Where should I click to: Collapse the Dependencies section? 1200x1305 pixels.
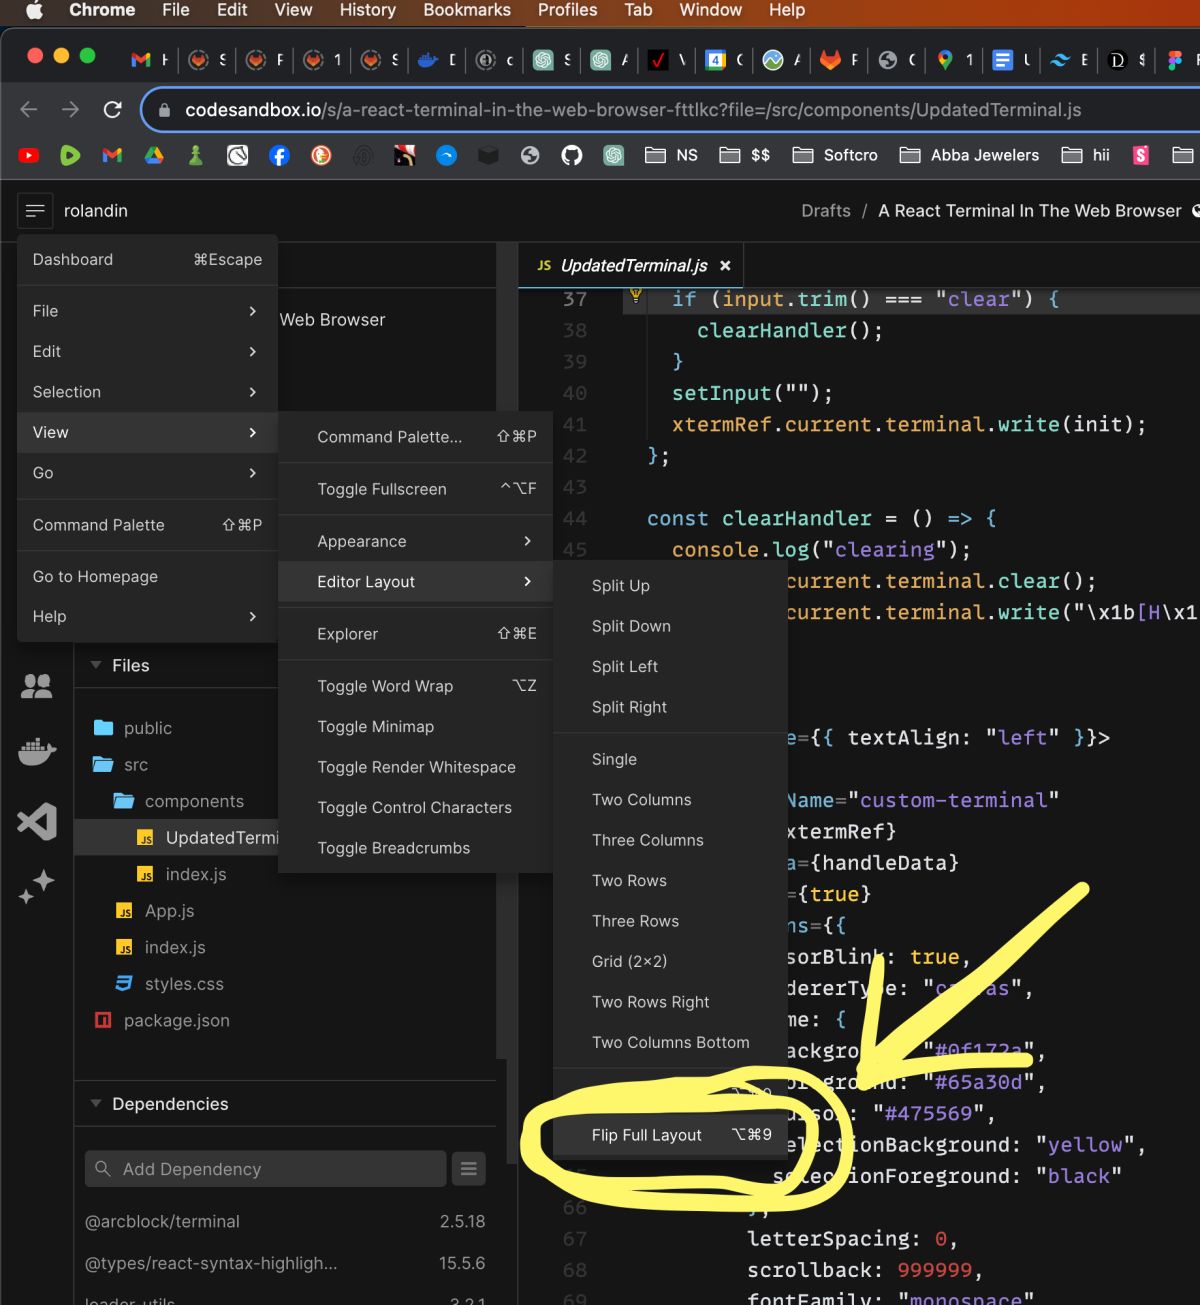pos(159,1104)
